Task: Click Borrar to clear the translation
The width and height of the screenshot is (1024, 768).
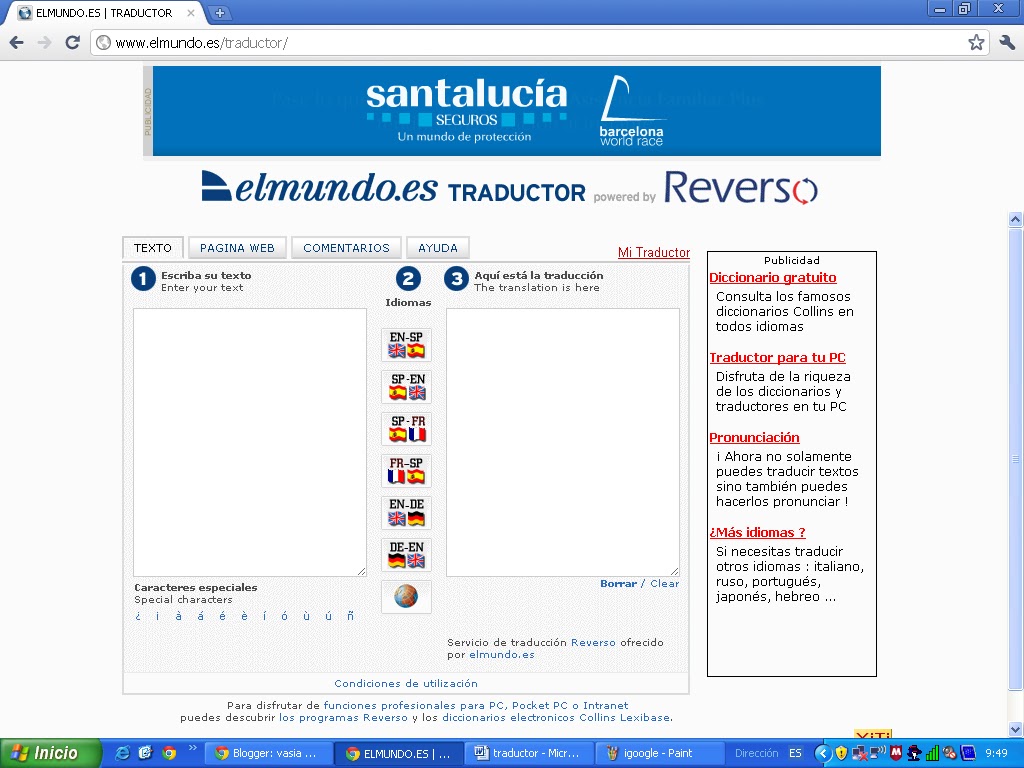Action: coord(618,584)
